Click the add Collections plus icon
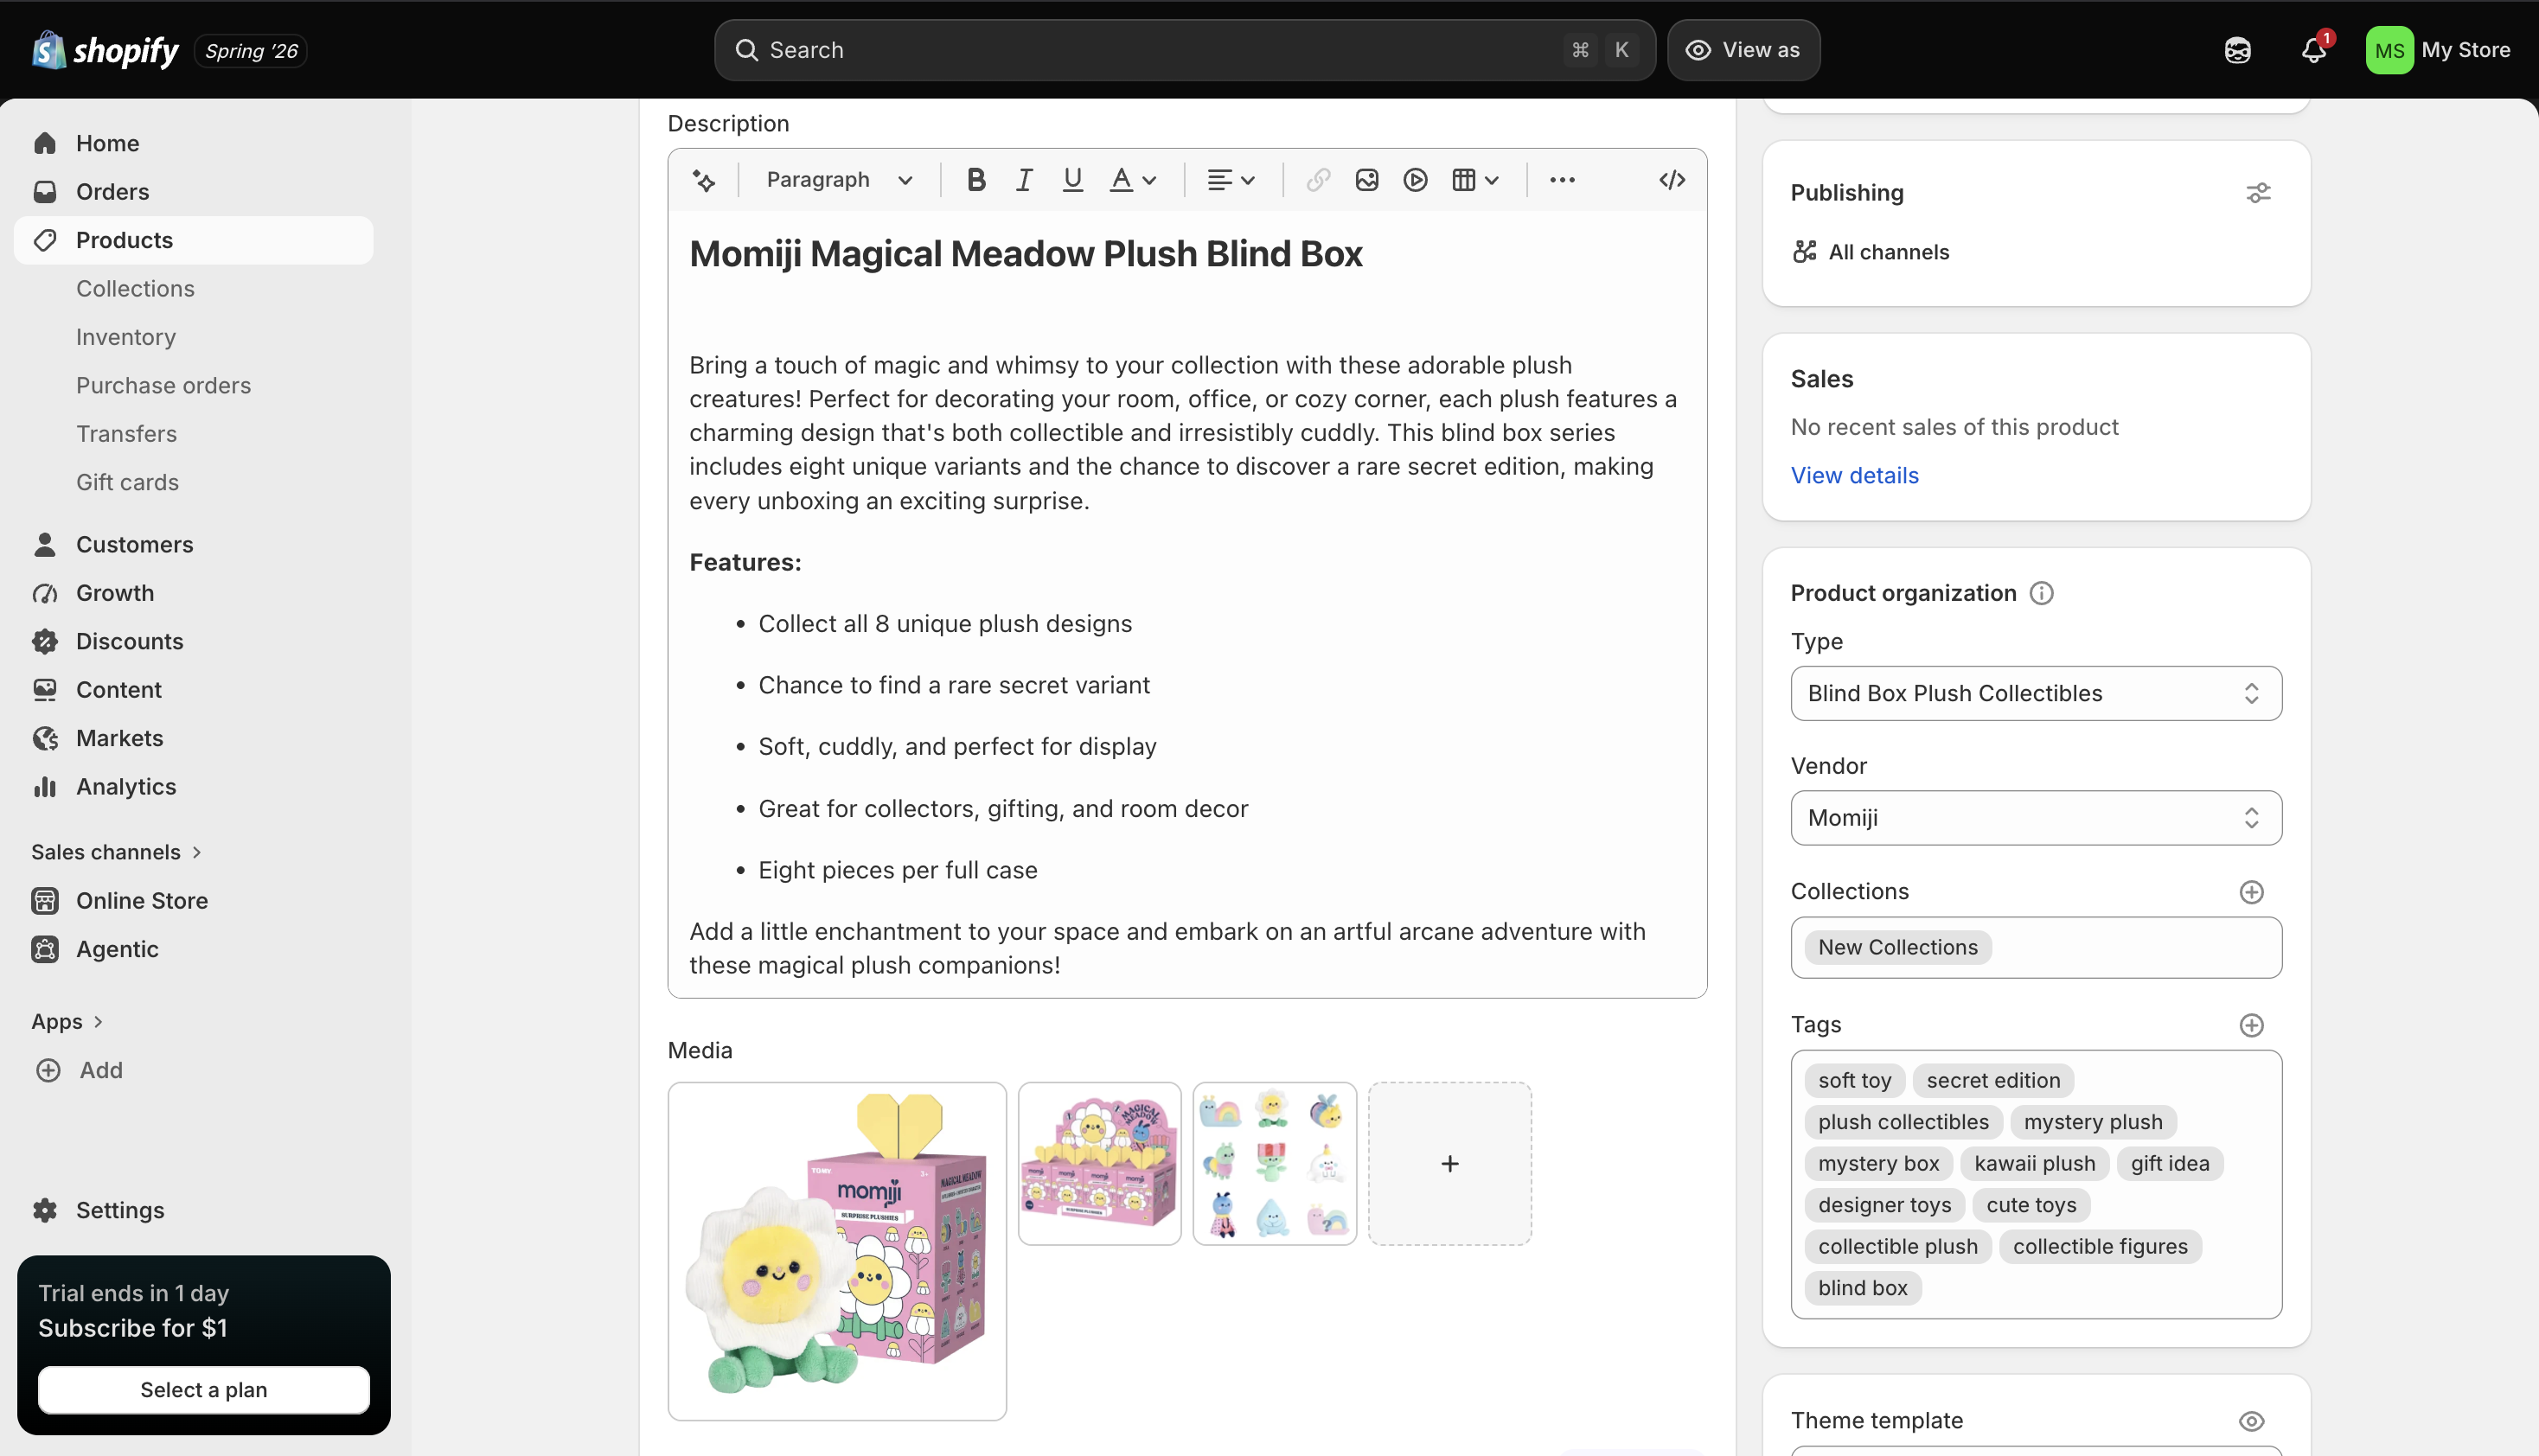Screen dimensions: 2539x1456 [2251, 892]
